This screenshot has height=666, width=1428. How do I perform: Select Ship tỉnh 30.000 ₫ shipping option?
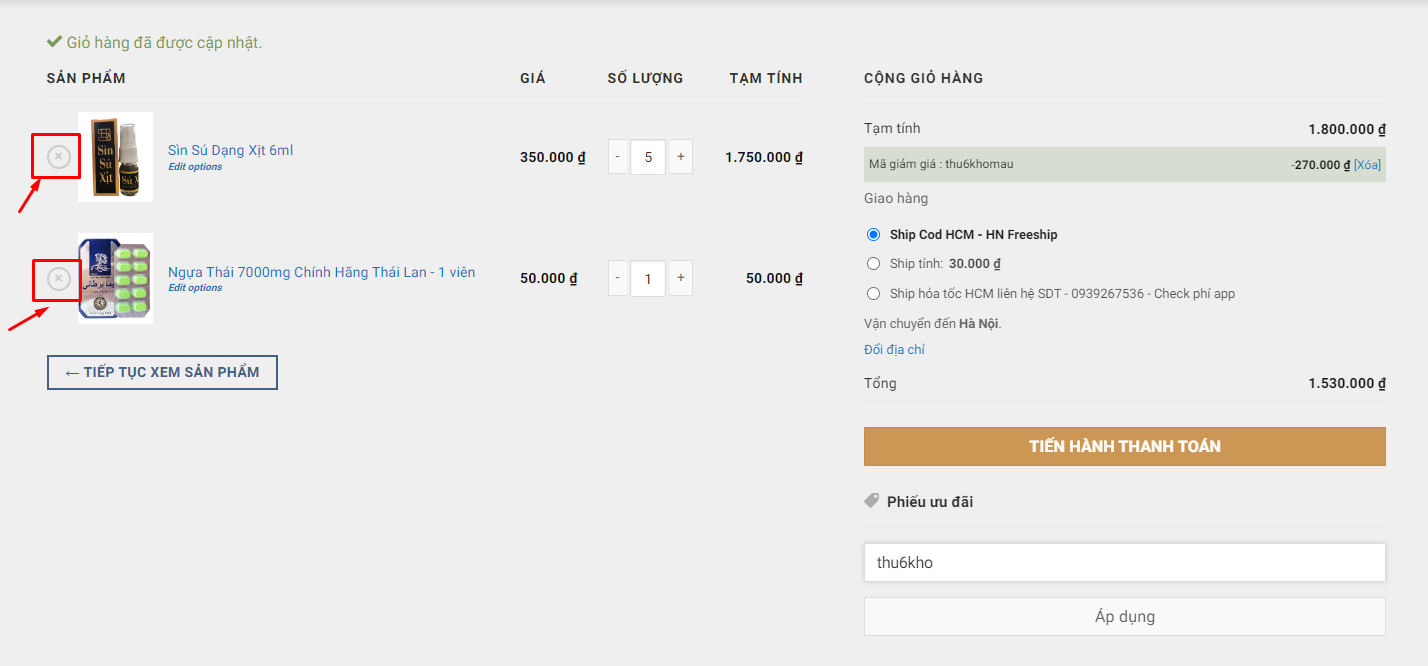pyautogui.click(x=873, y=264)
